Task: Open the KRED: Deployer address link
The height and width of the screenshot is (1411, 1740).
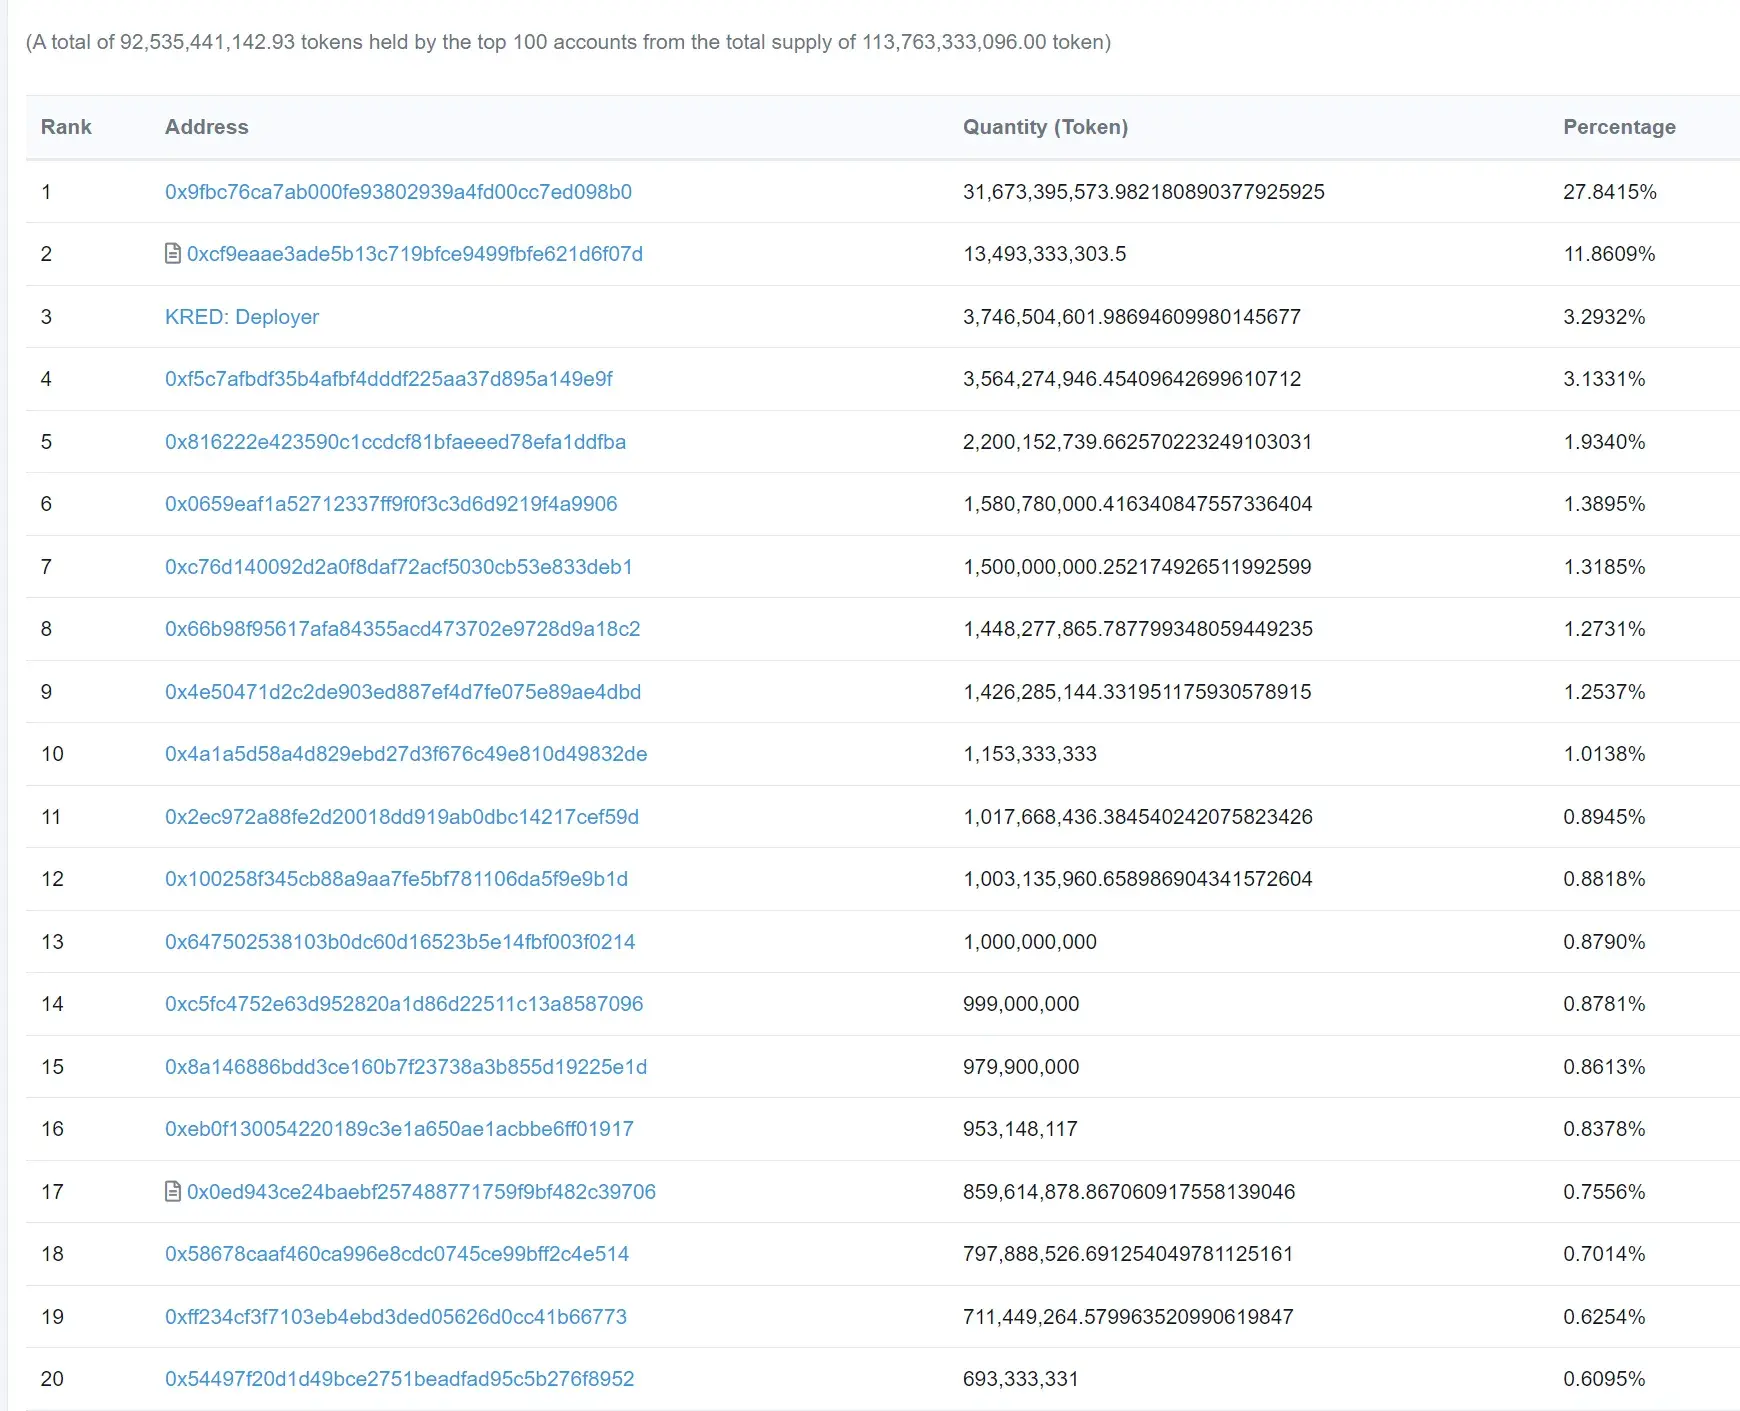Action: click(242, 316)
